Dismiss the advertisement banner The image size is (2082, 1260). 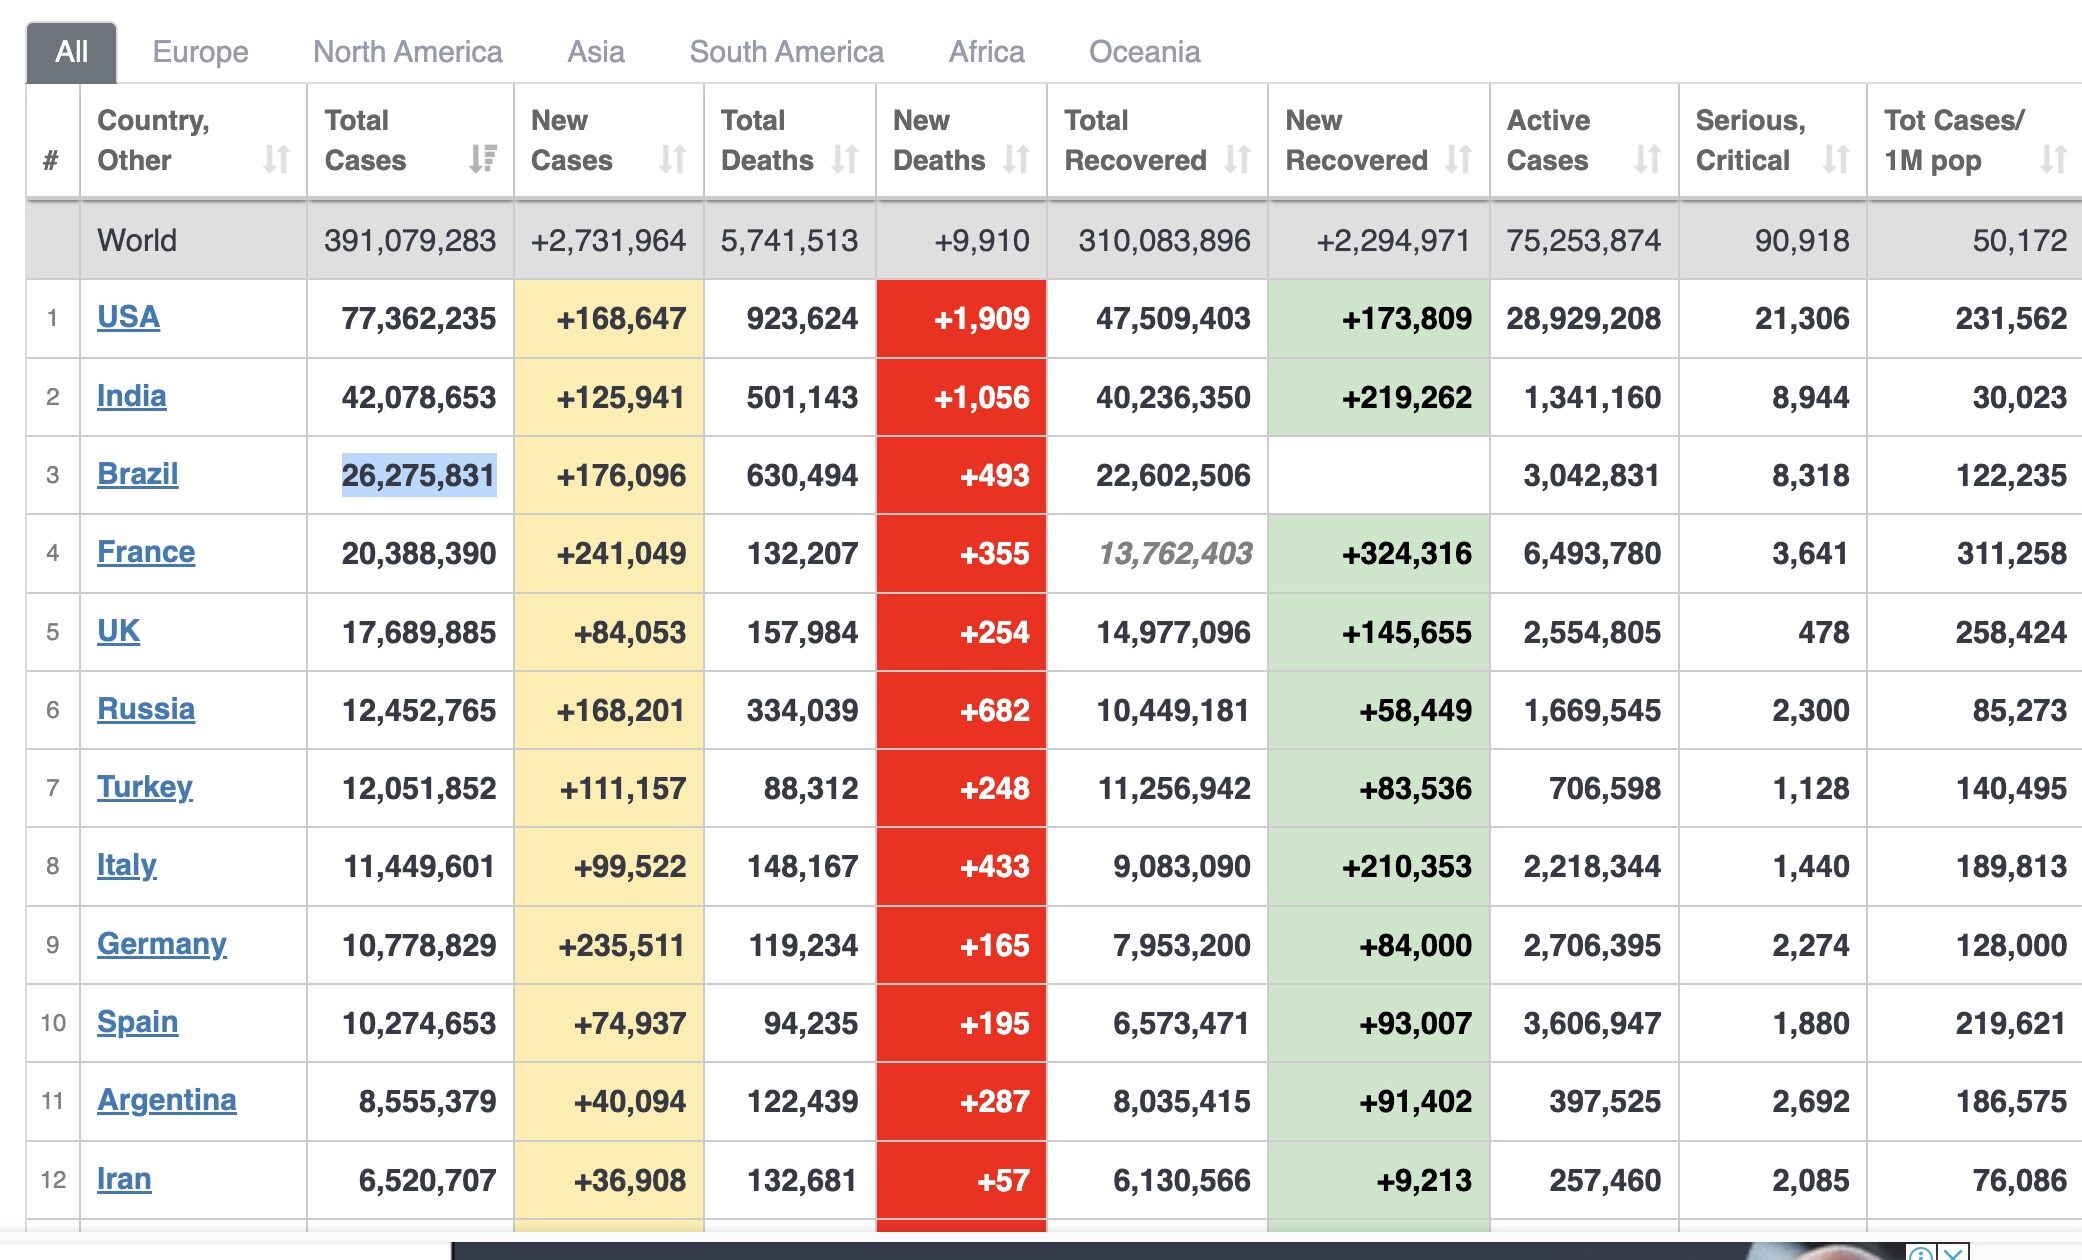coord(1953,1254)
